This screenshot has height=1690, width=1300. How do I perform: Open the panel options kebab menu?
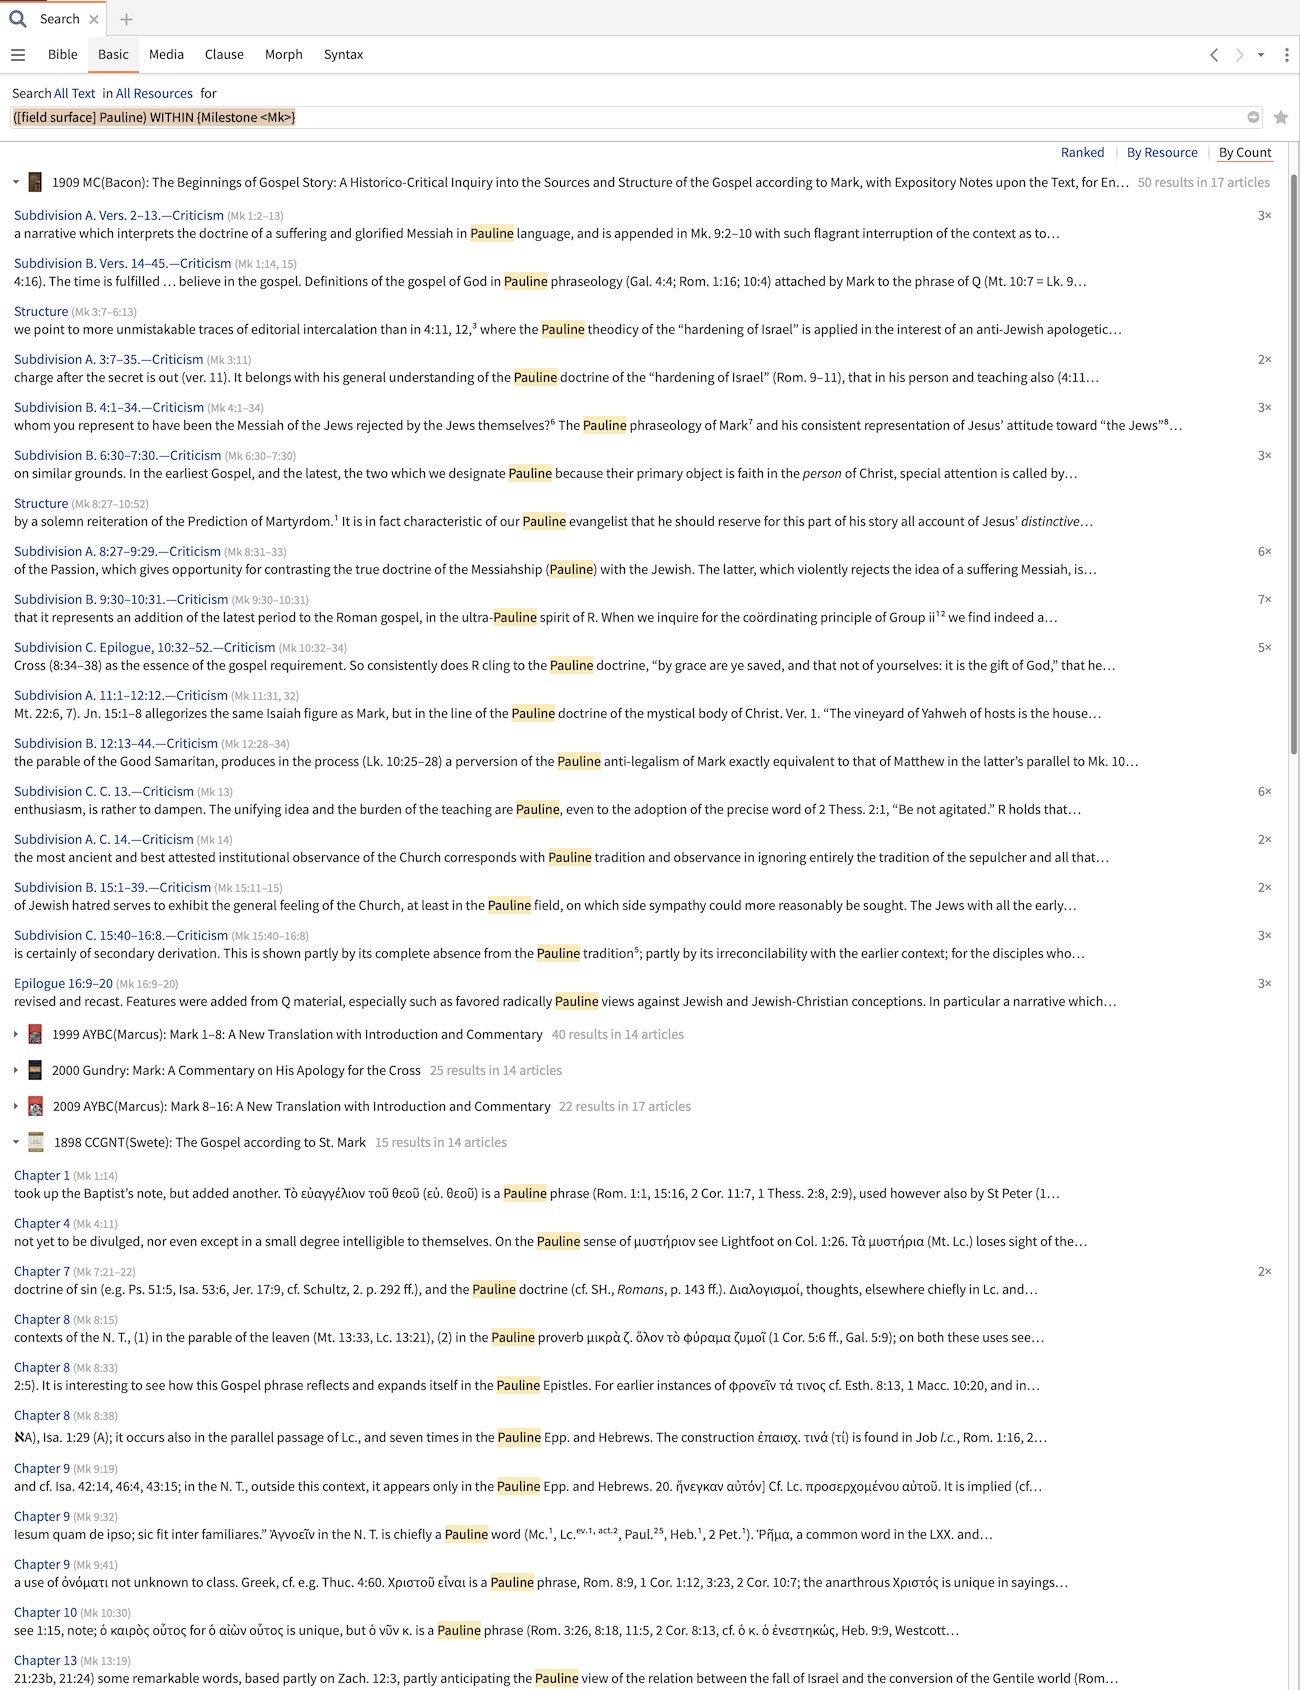point(1287,55)
